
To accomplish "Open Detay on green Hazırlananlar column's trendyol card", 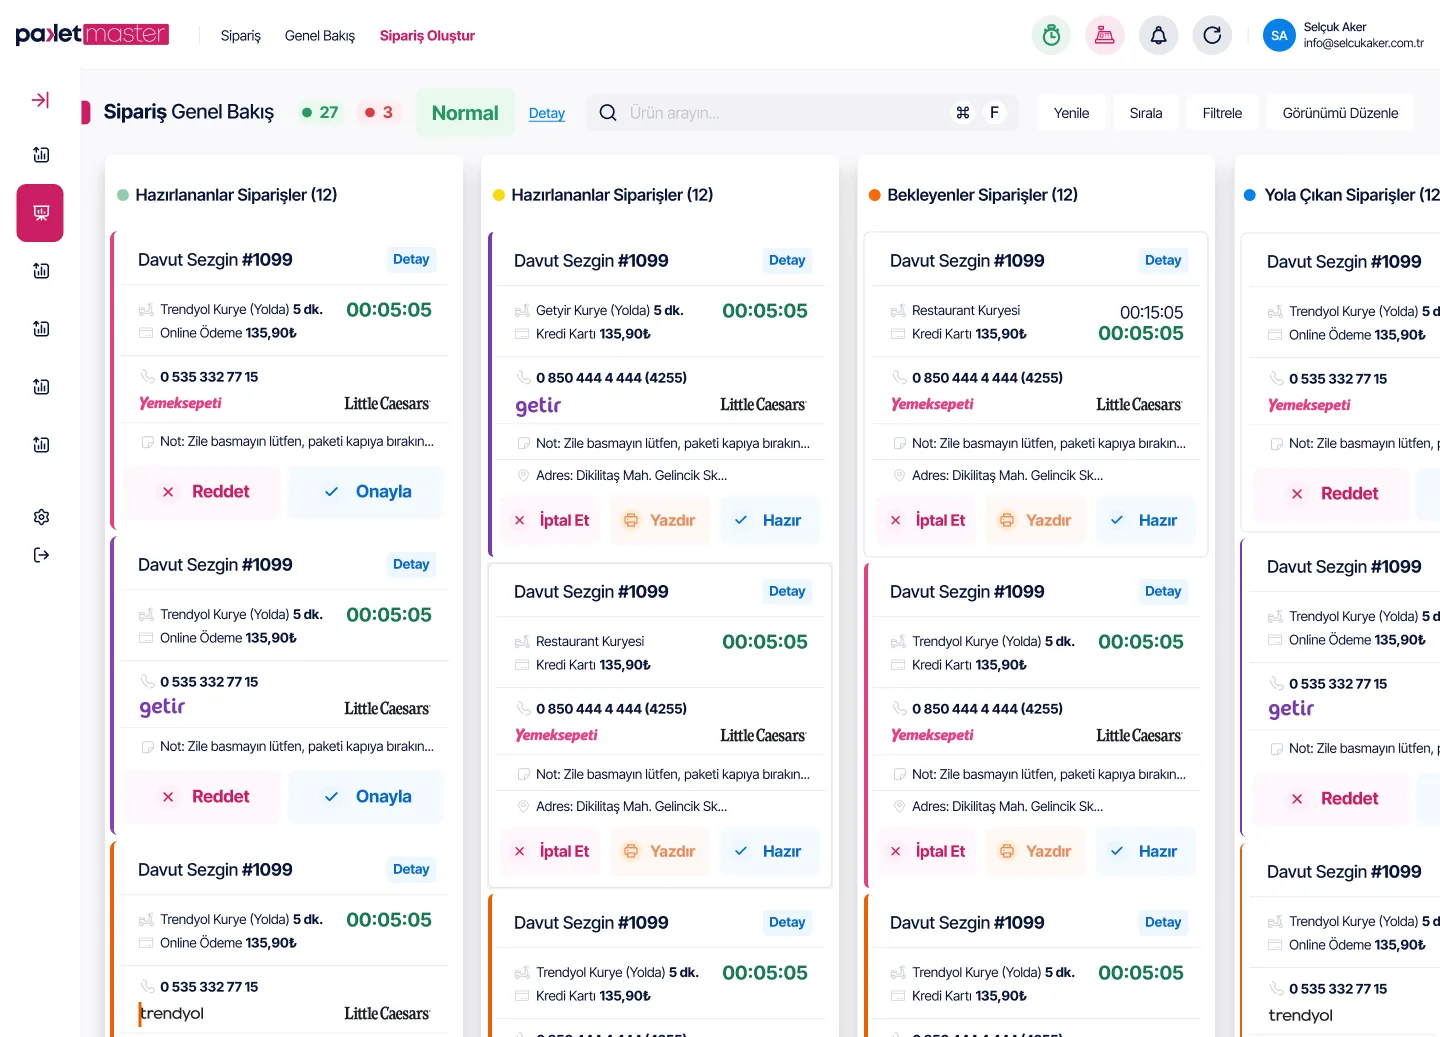I will click(411, 869).
